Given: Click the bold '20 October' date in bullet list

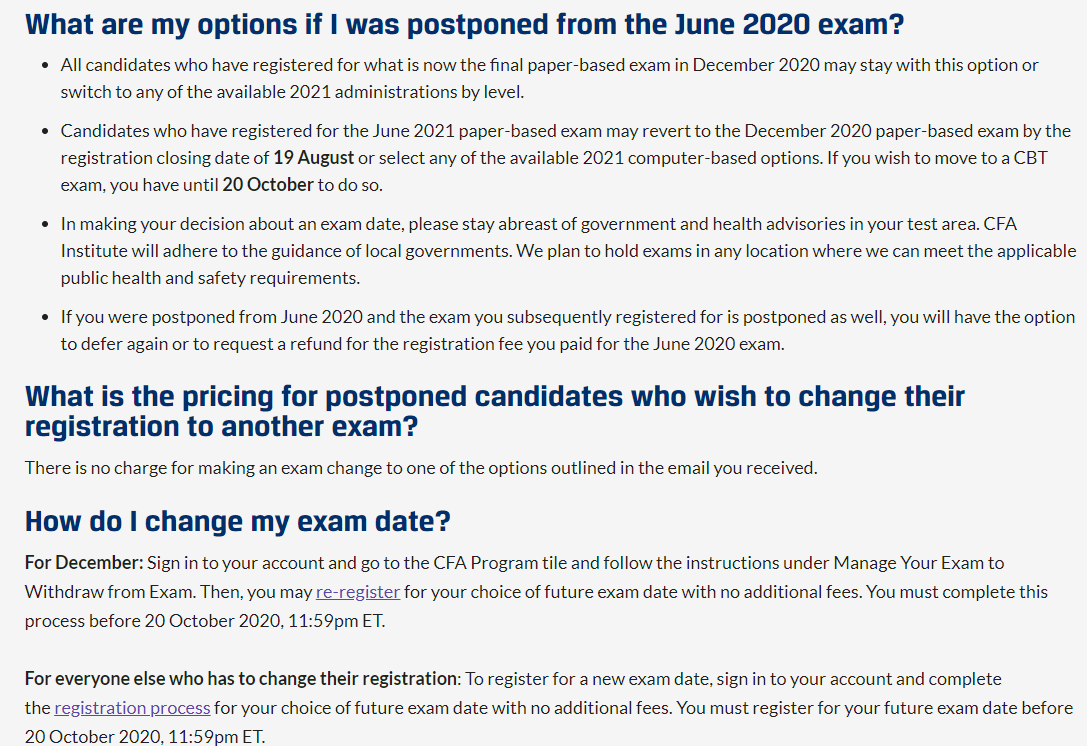Looking at the screenshot, I should click(x=268, y=185).
